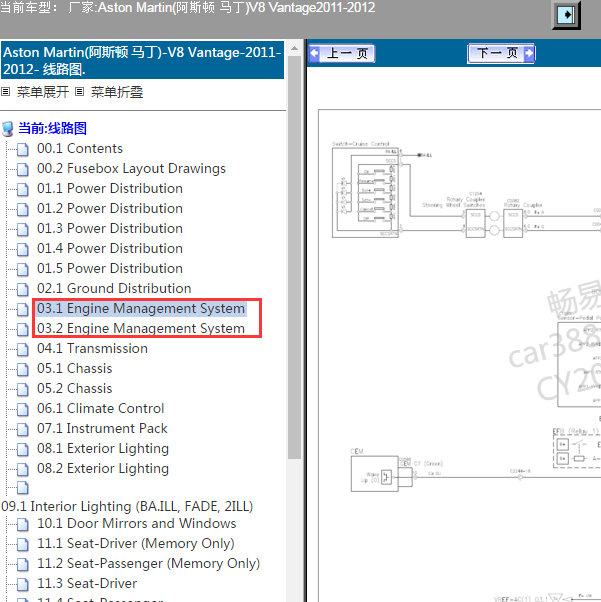The width and height of the screenshot is (601, 602).
Task: Click document icon beside 01.3 Power Distribution
Action: (23, 229)
